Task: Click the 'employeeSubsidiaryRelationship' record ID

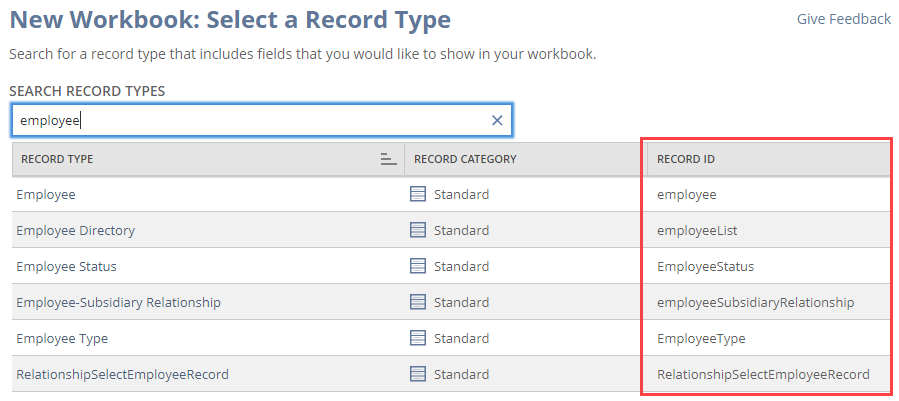Action: click(x=756, y=302)
